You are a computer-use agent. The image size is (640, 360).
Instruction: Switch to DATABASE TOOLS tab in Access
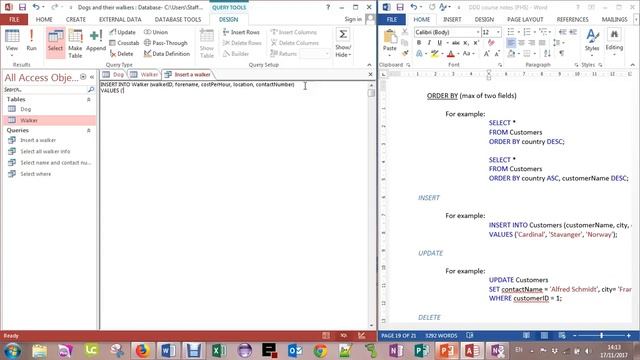pos(178,19)
